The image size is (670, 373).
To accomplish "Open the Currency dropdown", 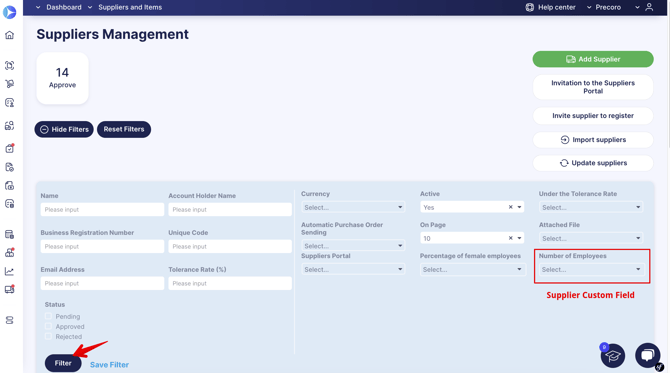I will click(x=353, y=207).
